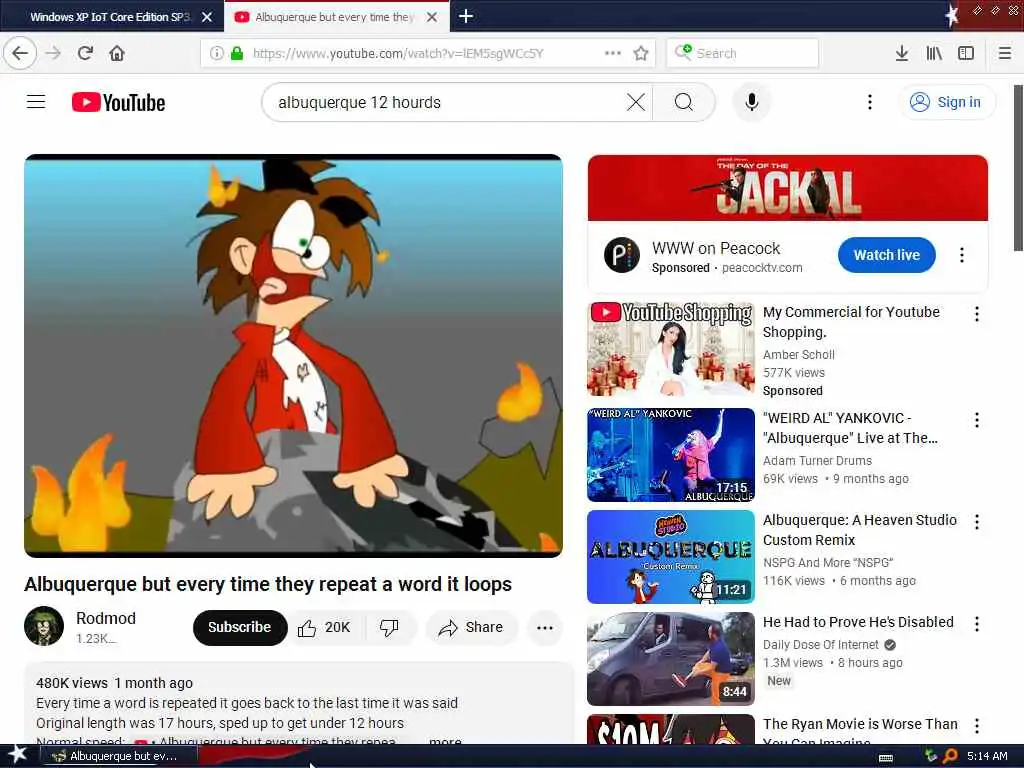Open Daily Dose Of Internet channel name

click(821, 645)
